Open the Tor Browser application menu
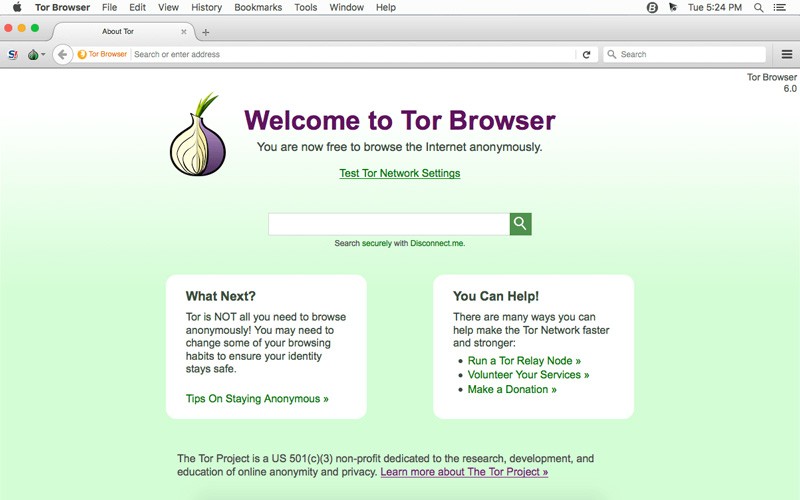Viewport: 800px width, 500px height. [62, 7]
